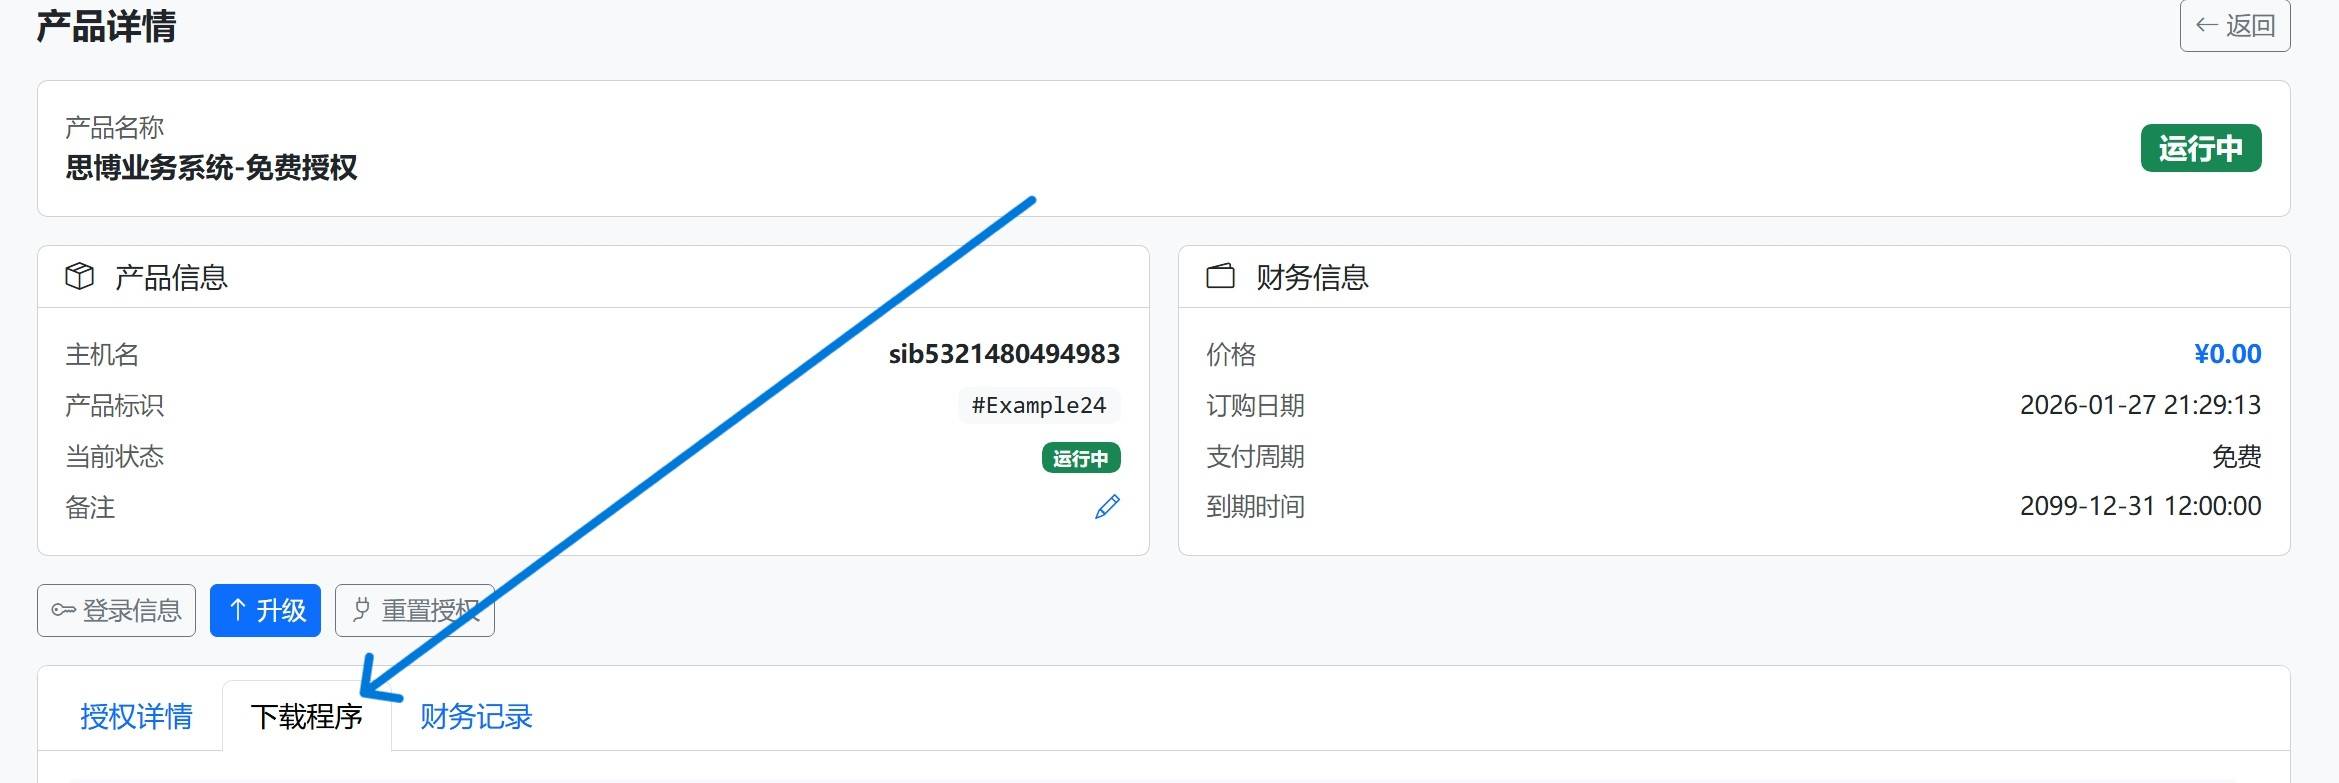The height and width of the screenshot is (783, 2339).
Task: Open the 财务记录 tab
Action: click(476, 716)
